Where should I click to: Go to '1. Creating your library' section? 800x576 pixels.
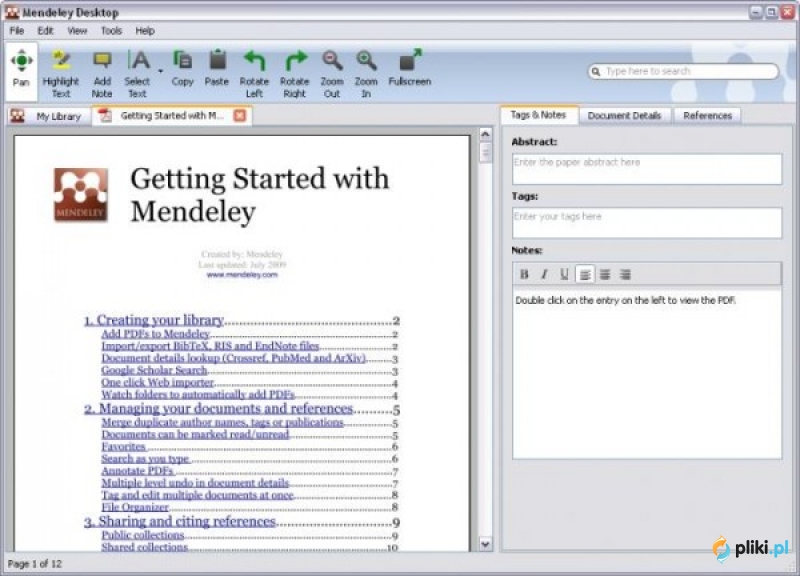(x=154, y=320)
